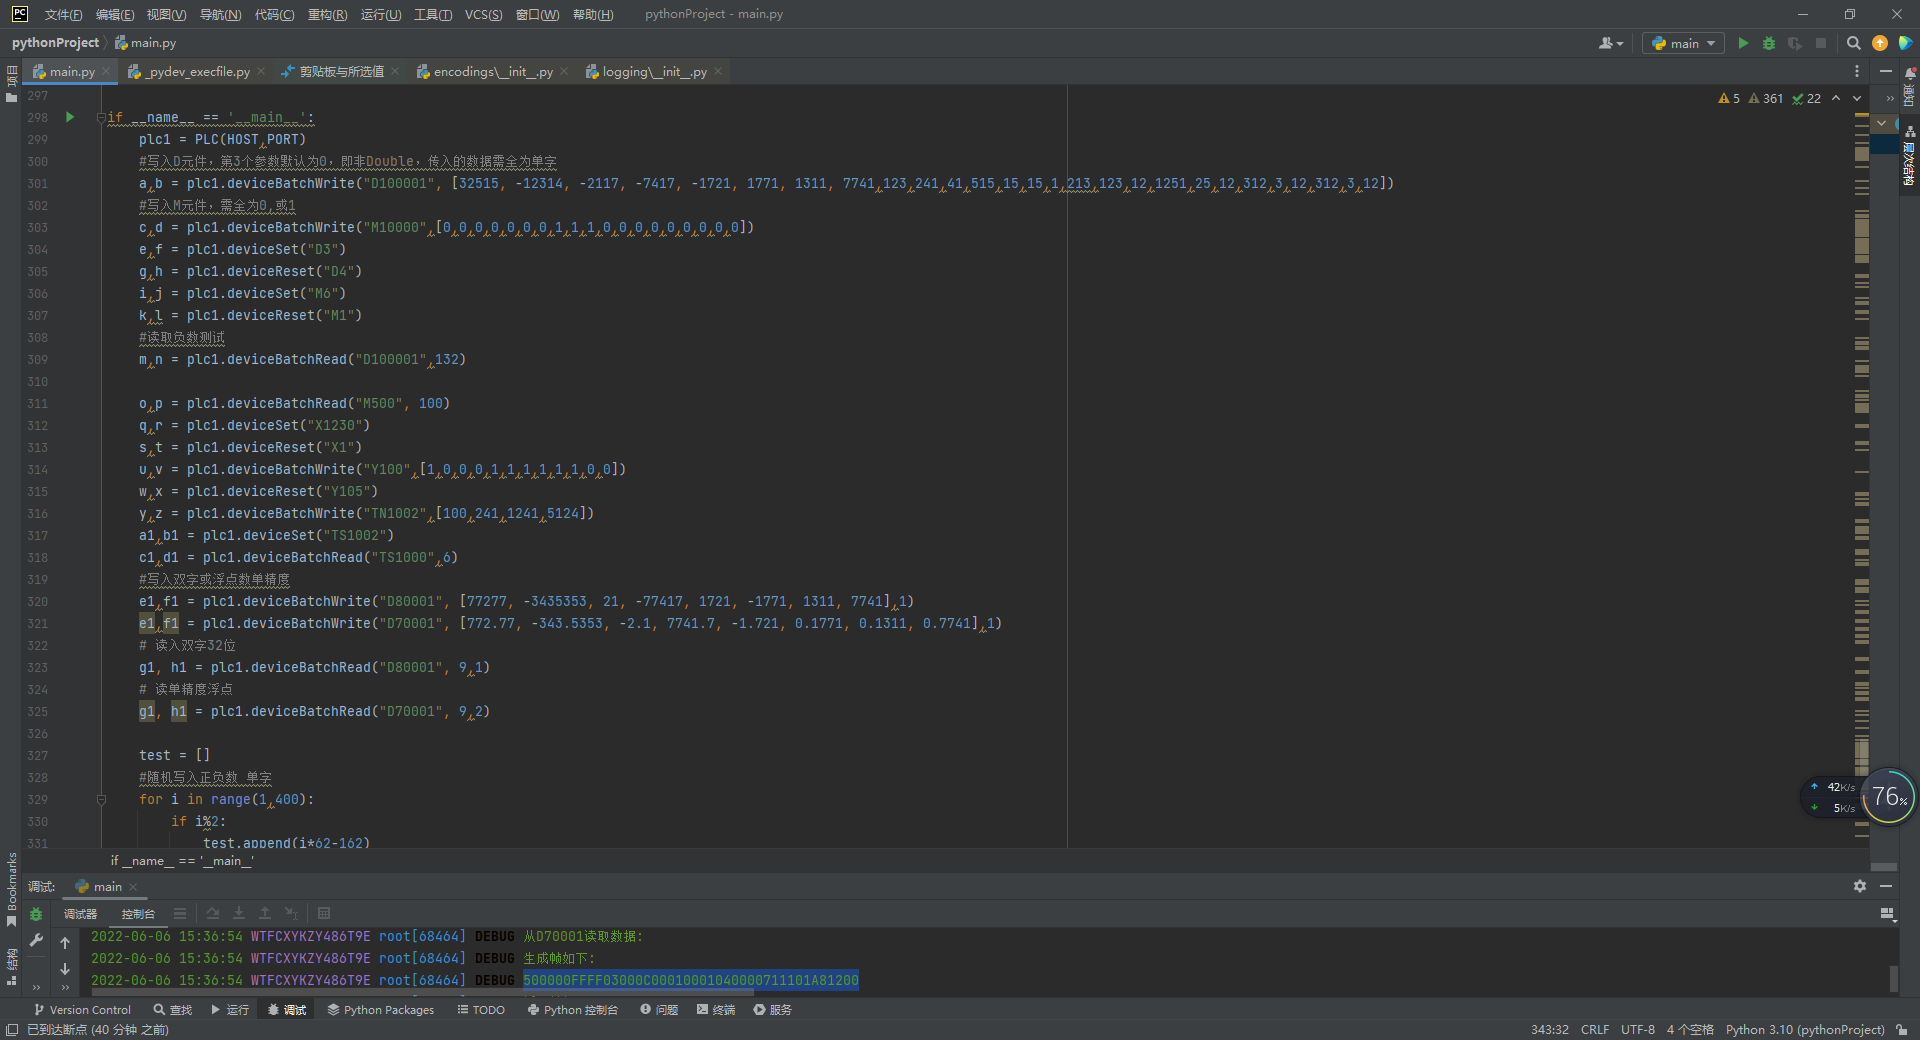Toggle the read-only lock icon in status bar
This screenshot has height=1040, width=1920.
(x=1901, y=1030)
